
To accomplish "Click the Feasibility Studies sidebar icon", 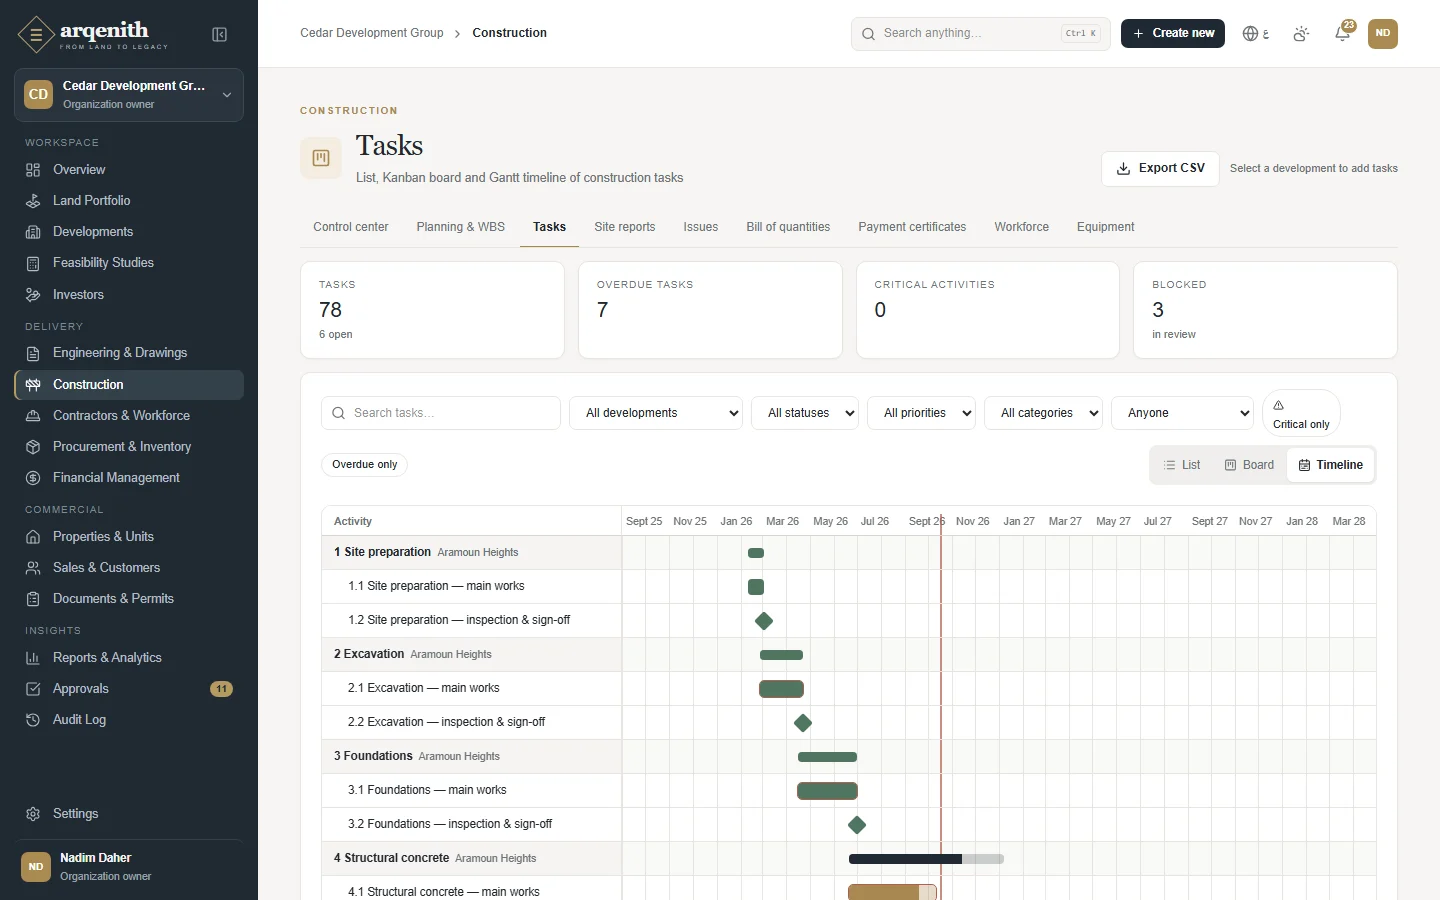I will (x=33, y=263).
